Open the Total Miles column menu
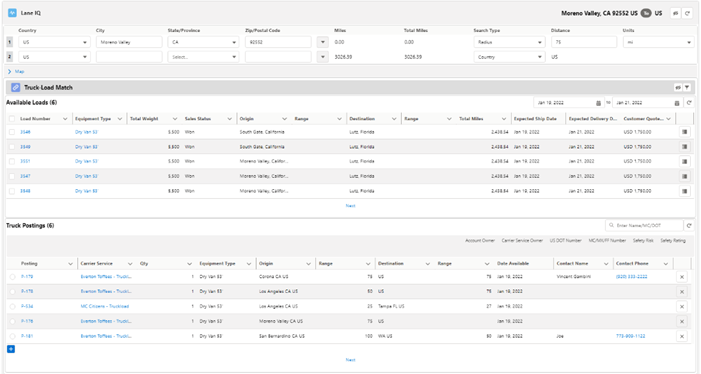Image resolution: width=701 pixels, height=374 pixels. tap(504, 119)
